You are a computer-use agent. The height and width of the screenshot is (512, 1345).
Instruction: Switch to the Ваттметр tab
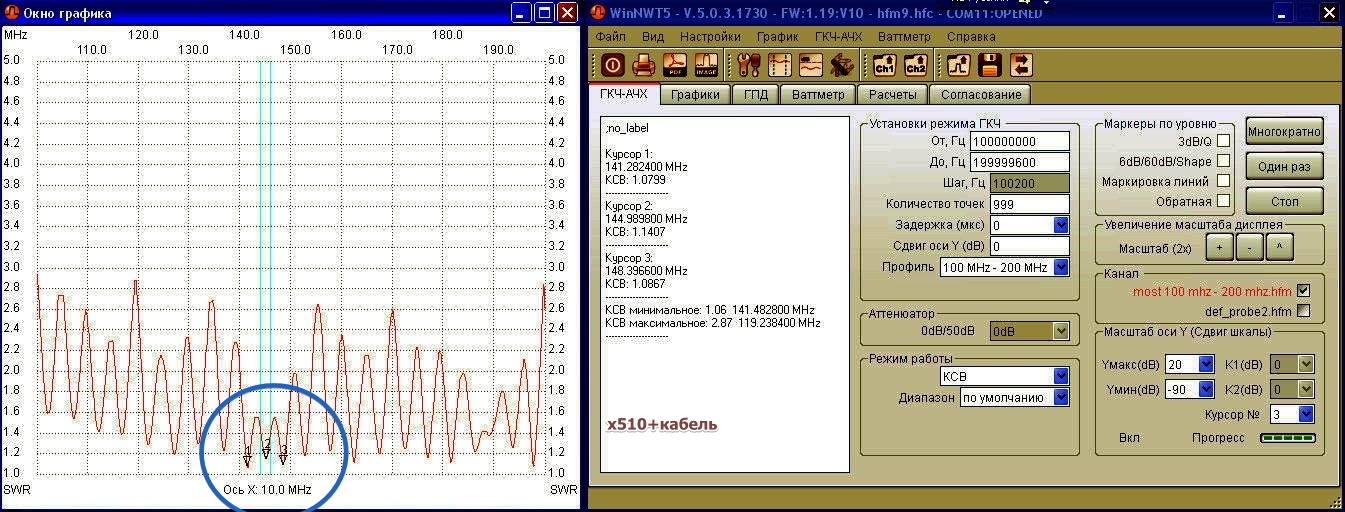point(818,95)
